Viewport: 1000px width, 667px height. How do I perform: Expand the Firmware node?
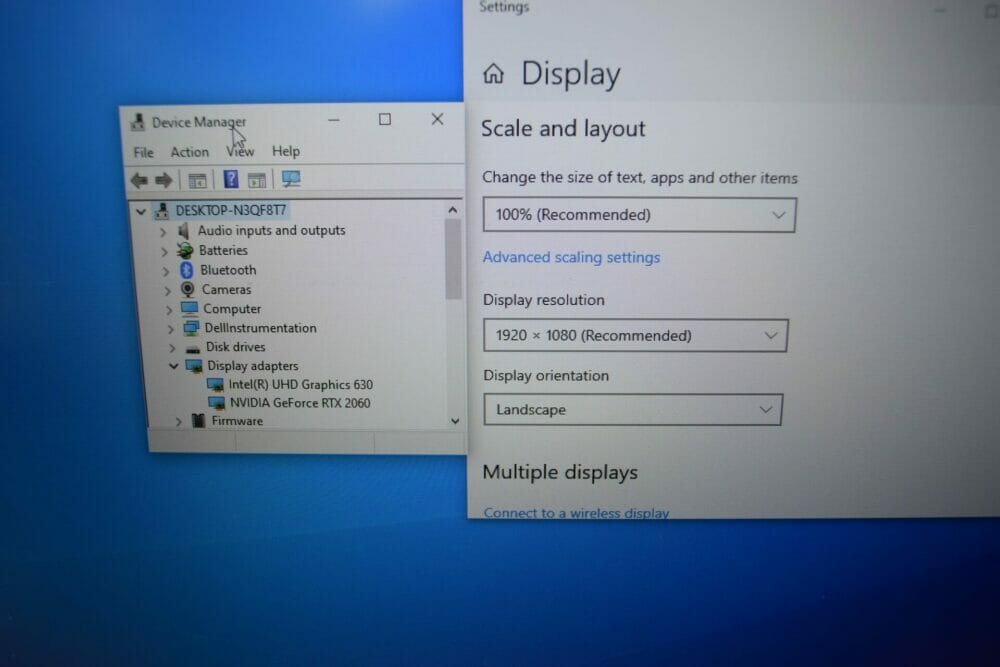(178, 421)
